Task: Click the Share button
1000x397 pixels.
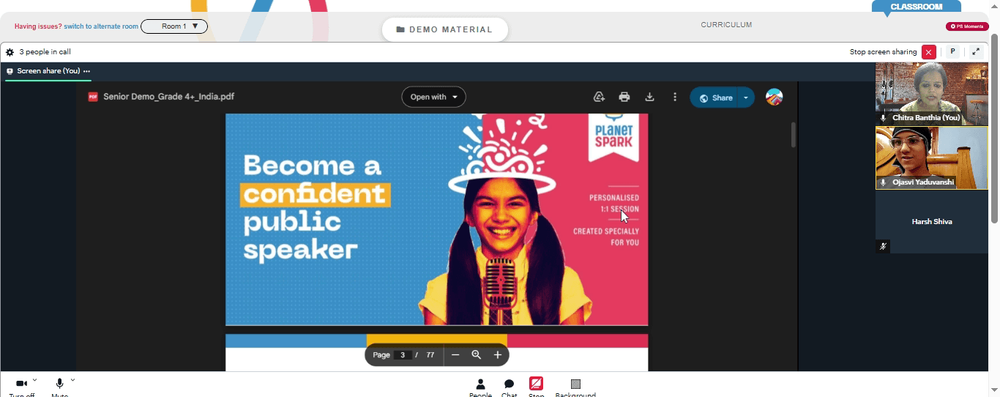Action: point(715,98)
